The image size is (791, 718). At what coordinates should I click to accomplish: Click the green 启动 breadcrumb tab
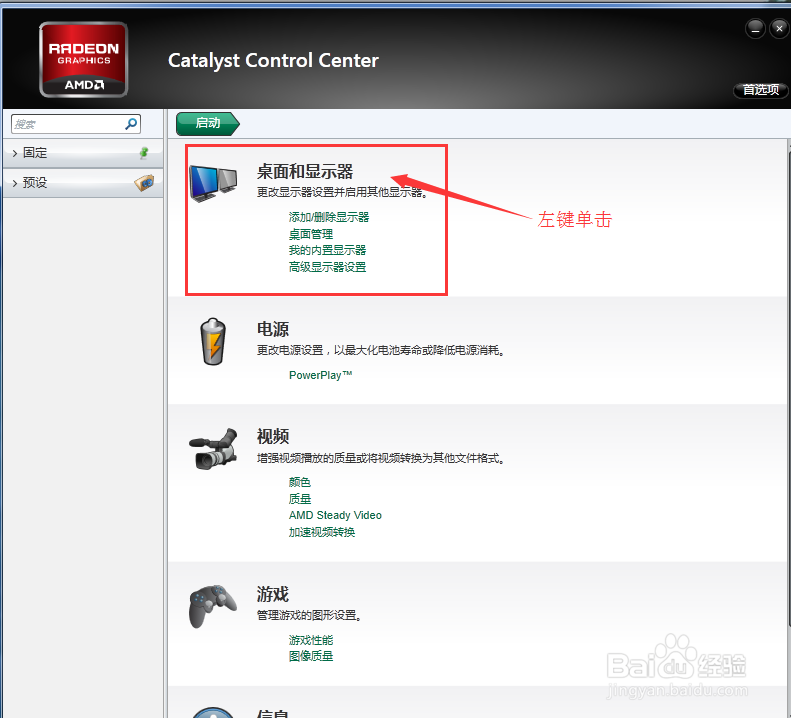207,124
